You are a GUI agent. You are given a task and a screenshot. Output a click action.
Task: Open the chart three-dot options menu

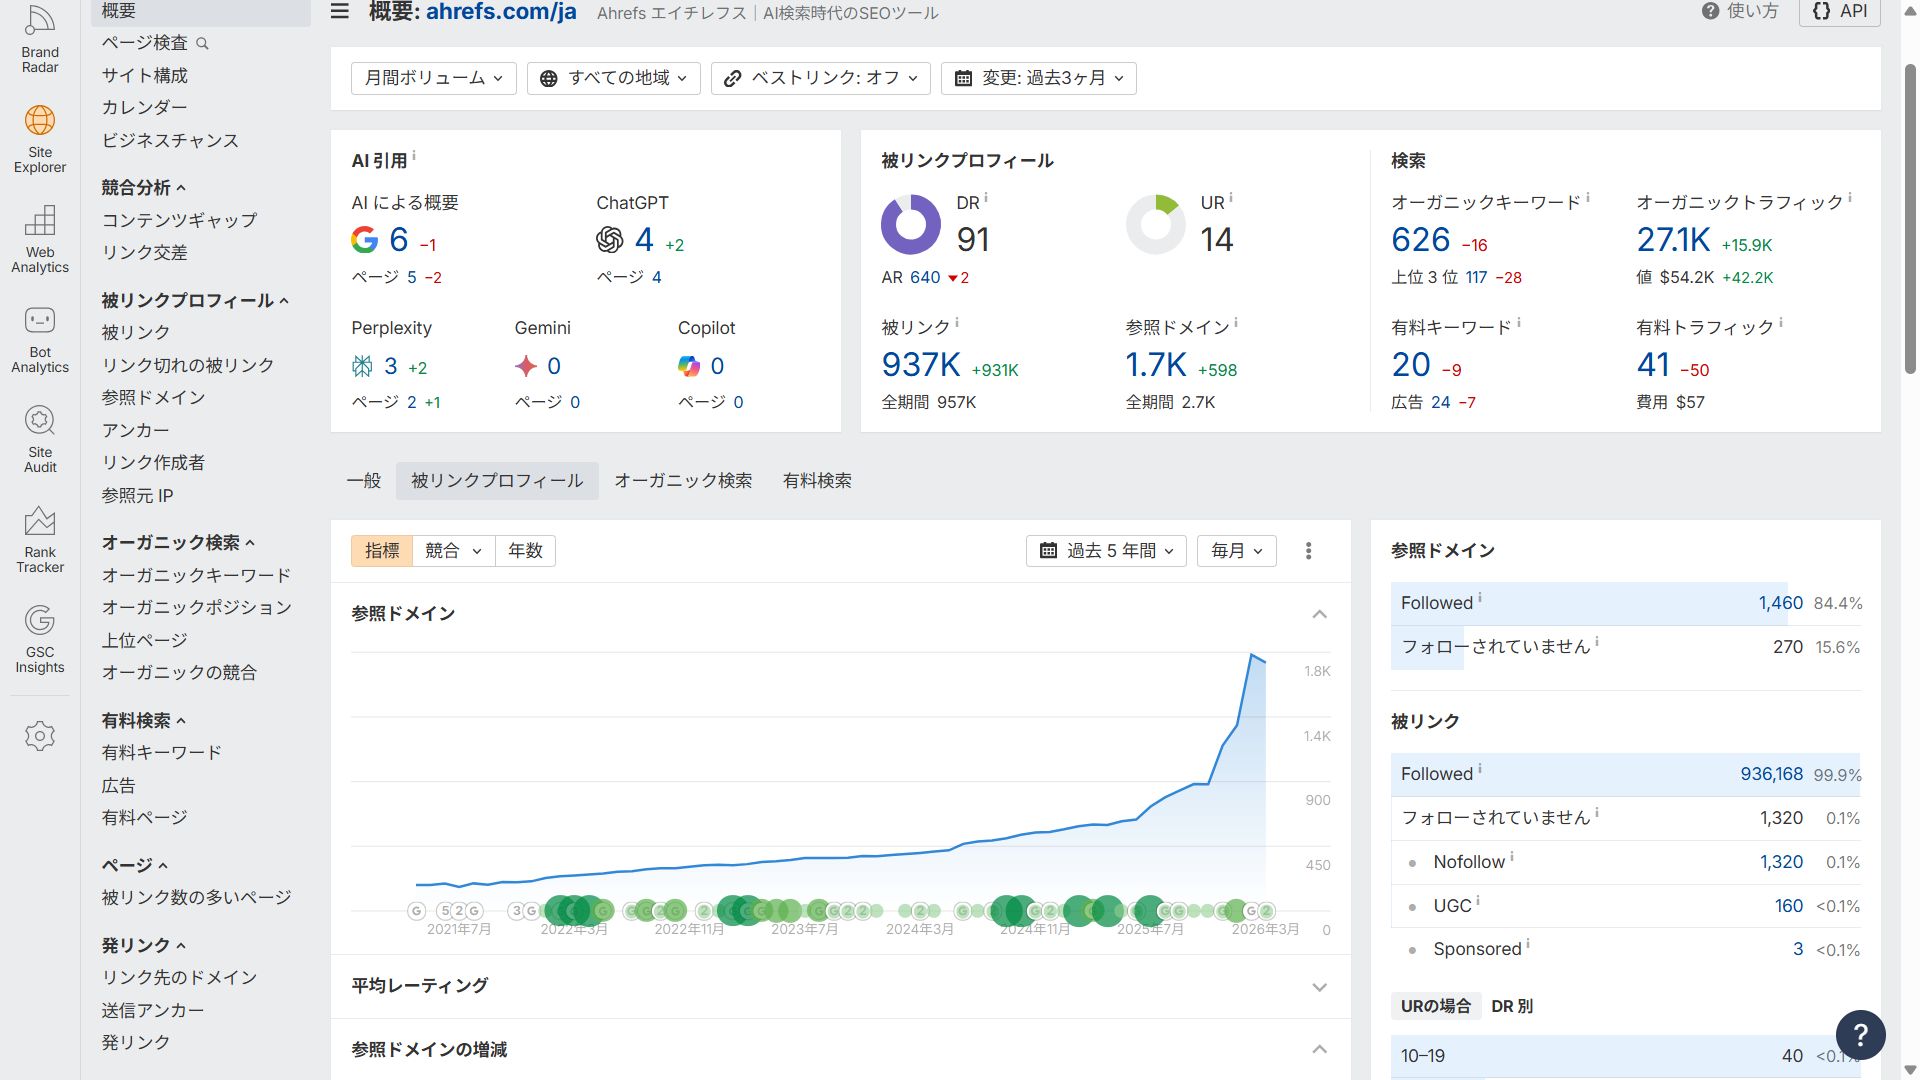pos(1308,550)
